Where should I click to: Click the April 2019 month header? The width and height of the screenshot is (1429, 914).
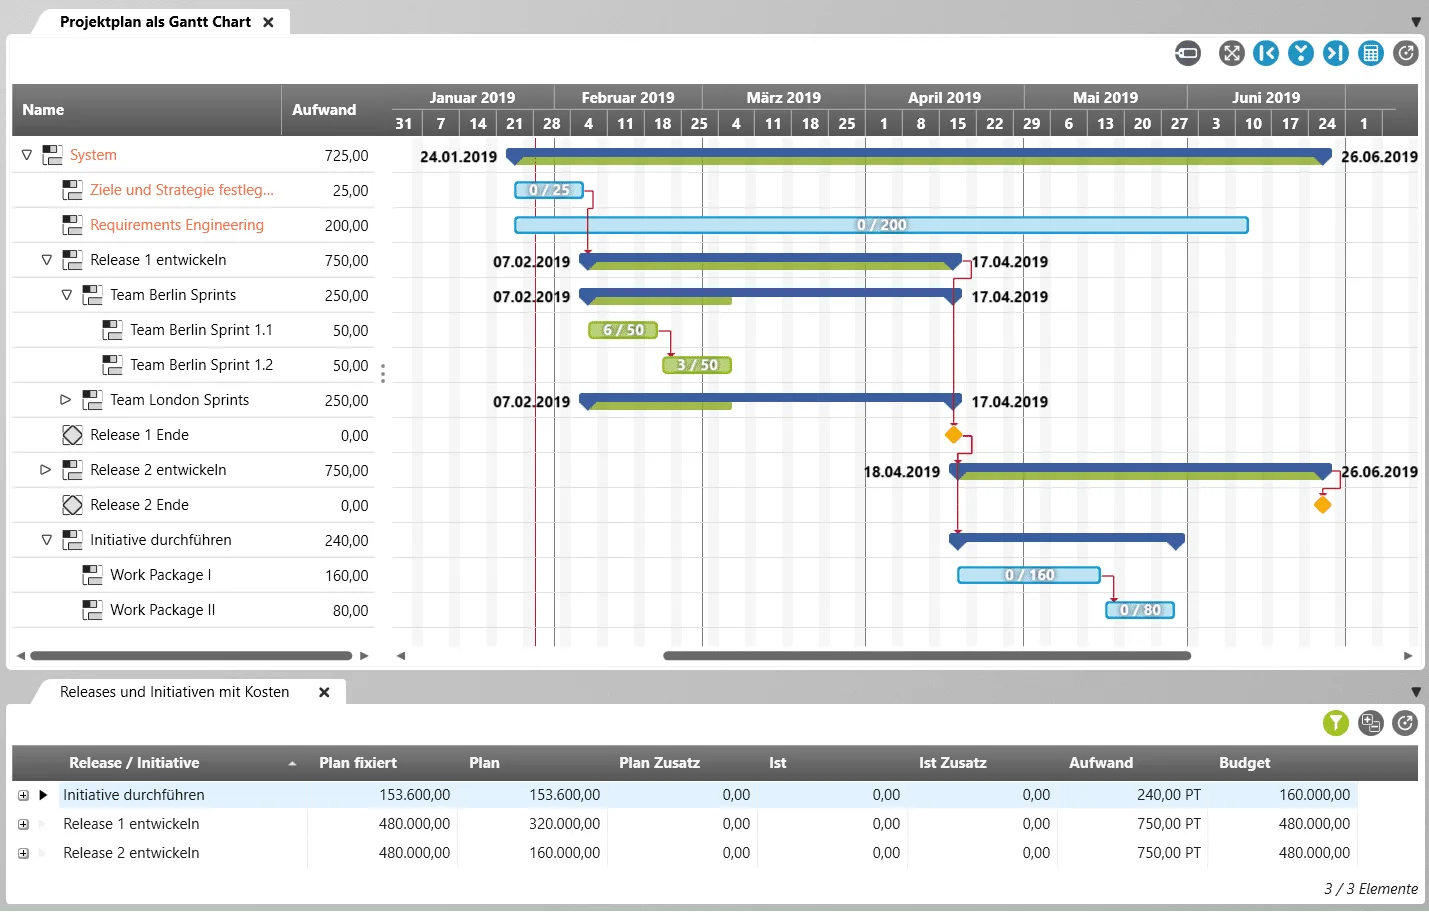[x=944, y=97]
